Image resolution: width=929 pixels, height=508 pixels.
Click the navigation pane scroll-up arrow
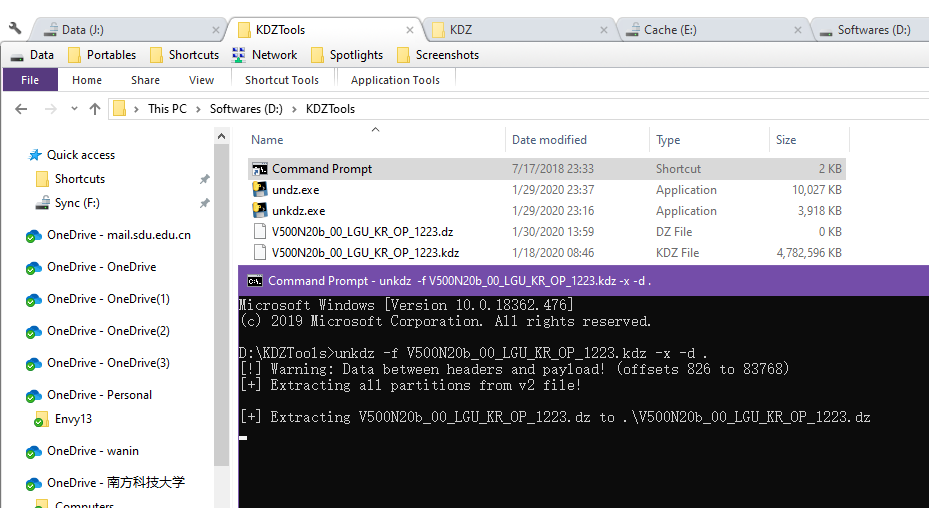point(222,136)
